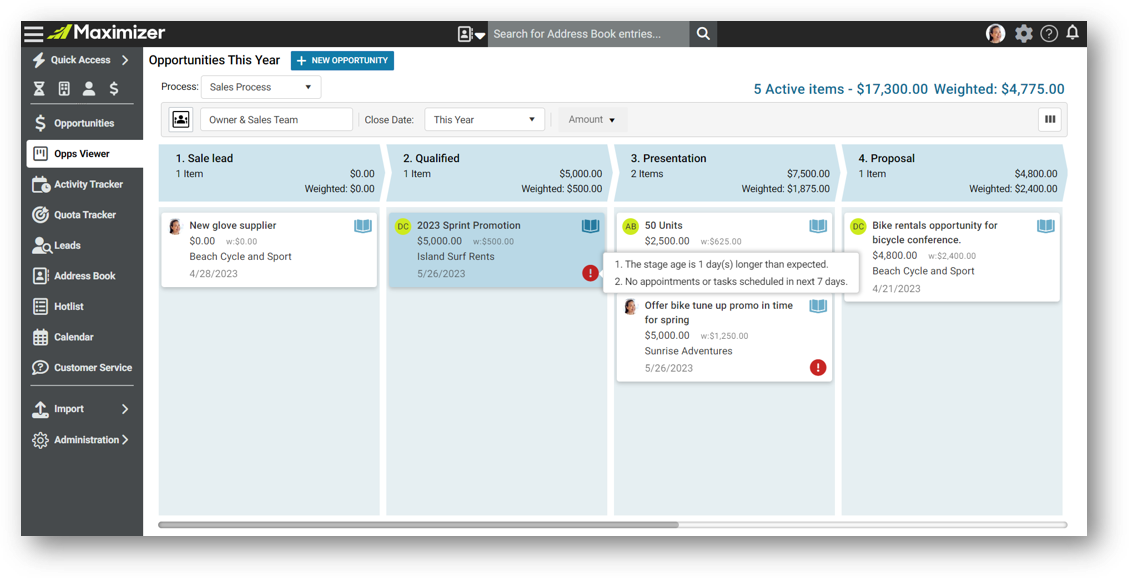Open book icon on bike tune up promo card
The image size is (1129, 578).
coord(818,306)
